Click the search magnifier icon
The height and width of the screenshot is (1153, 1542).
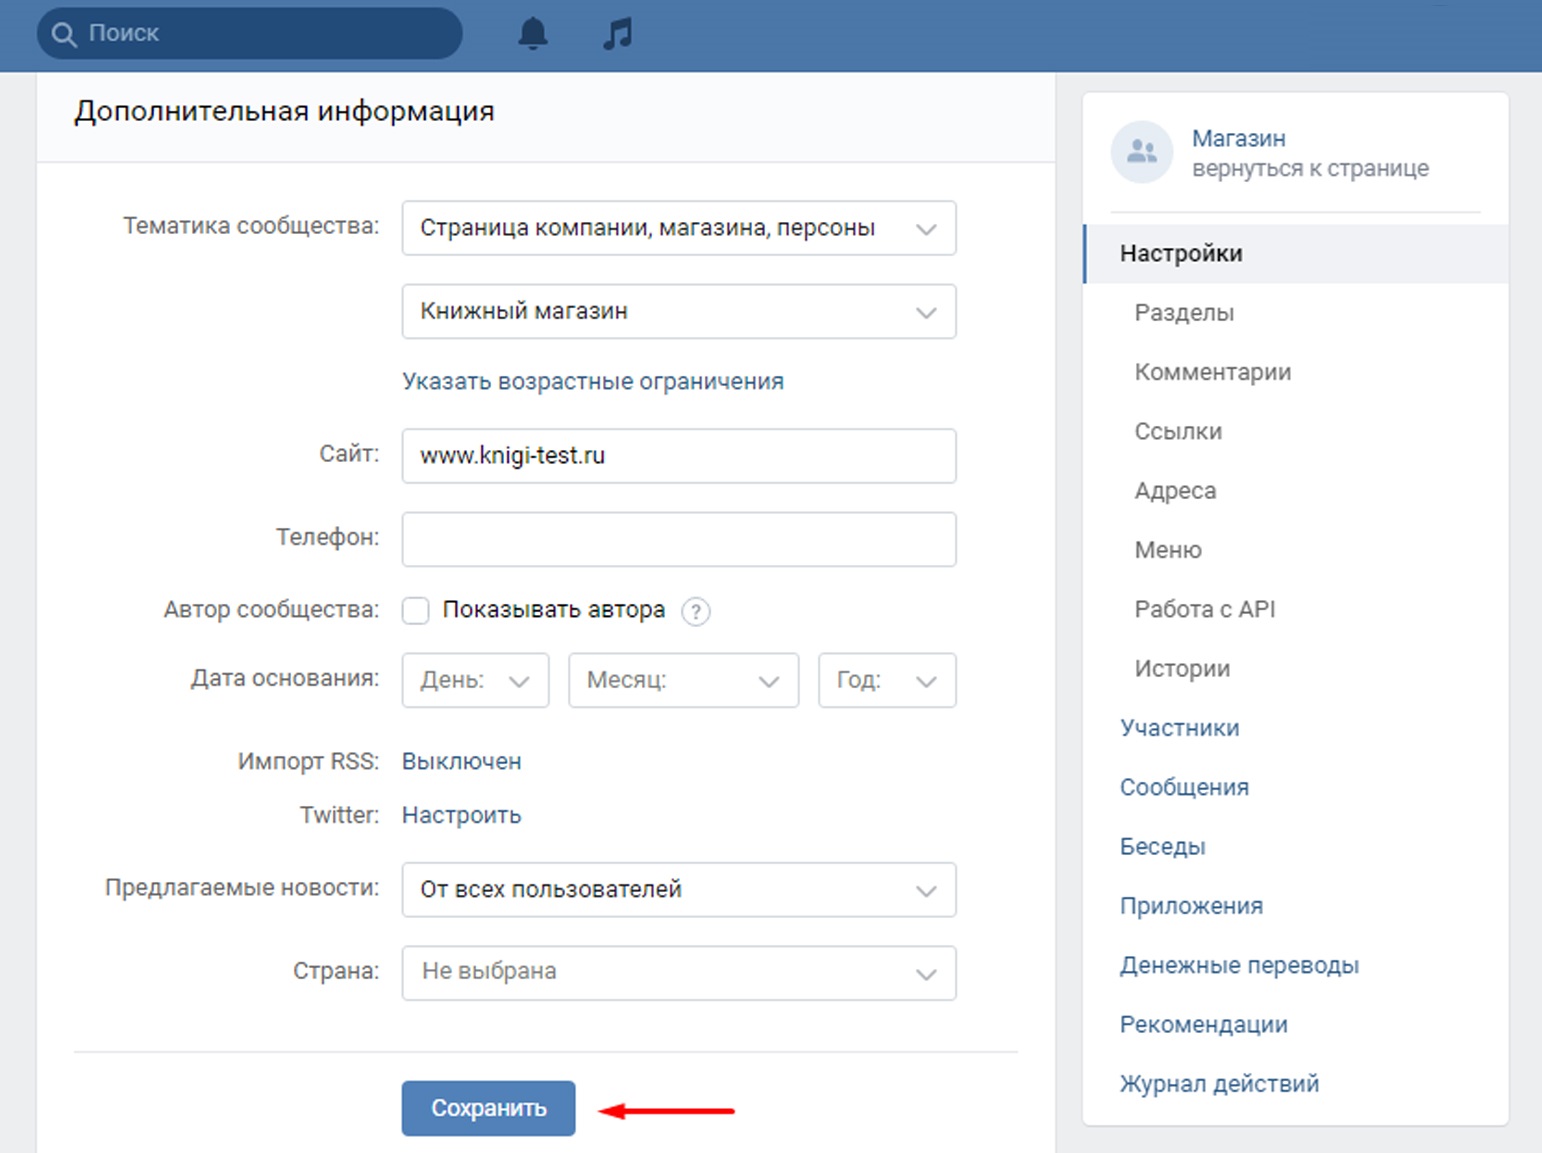pyautogui.click(x=64, y=34)
